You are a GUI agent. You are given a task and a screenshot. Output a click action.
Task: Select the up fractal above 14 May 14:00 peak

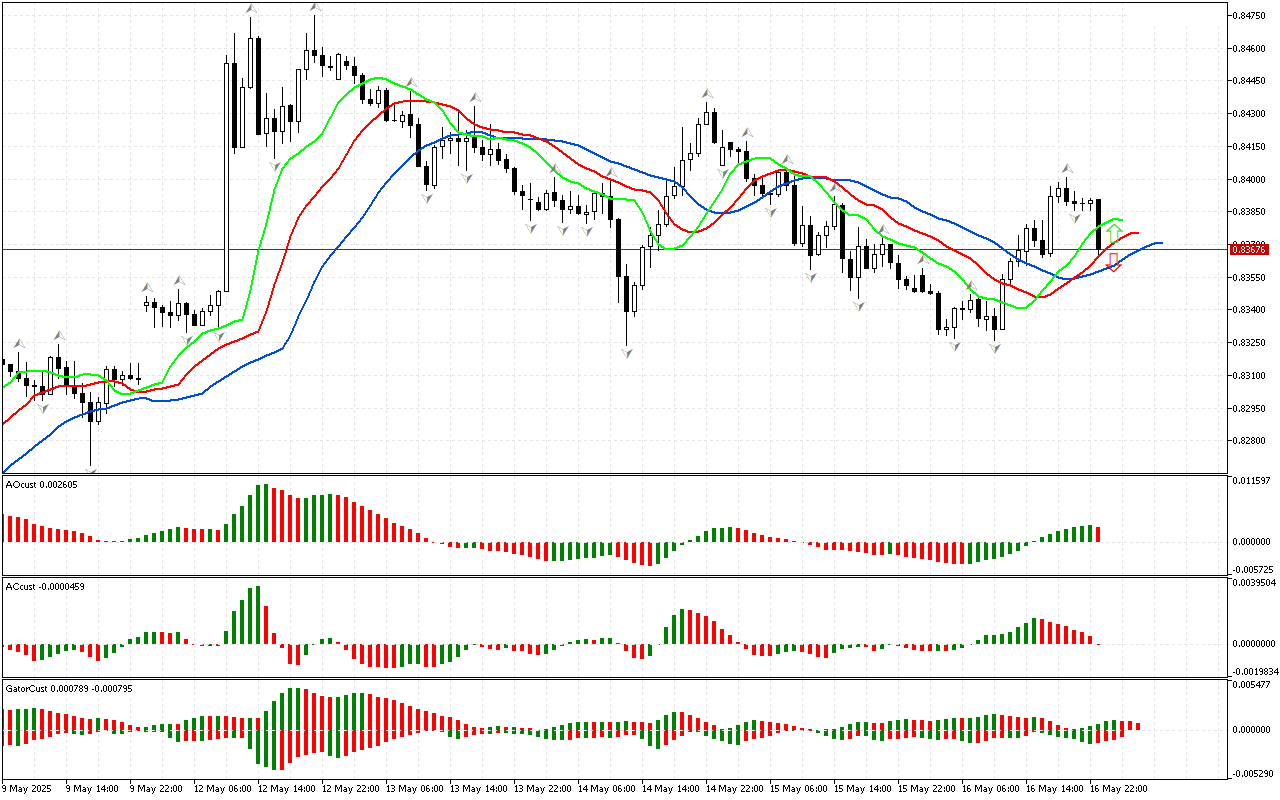[x=706, y=92]
